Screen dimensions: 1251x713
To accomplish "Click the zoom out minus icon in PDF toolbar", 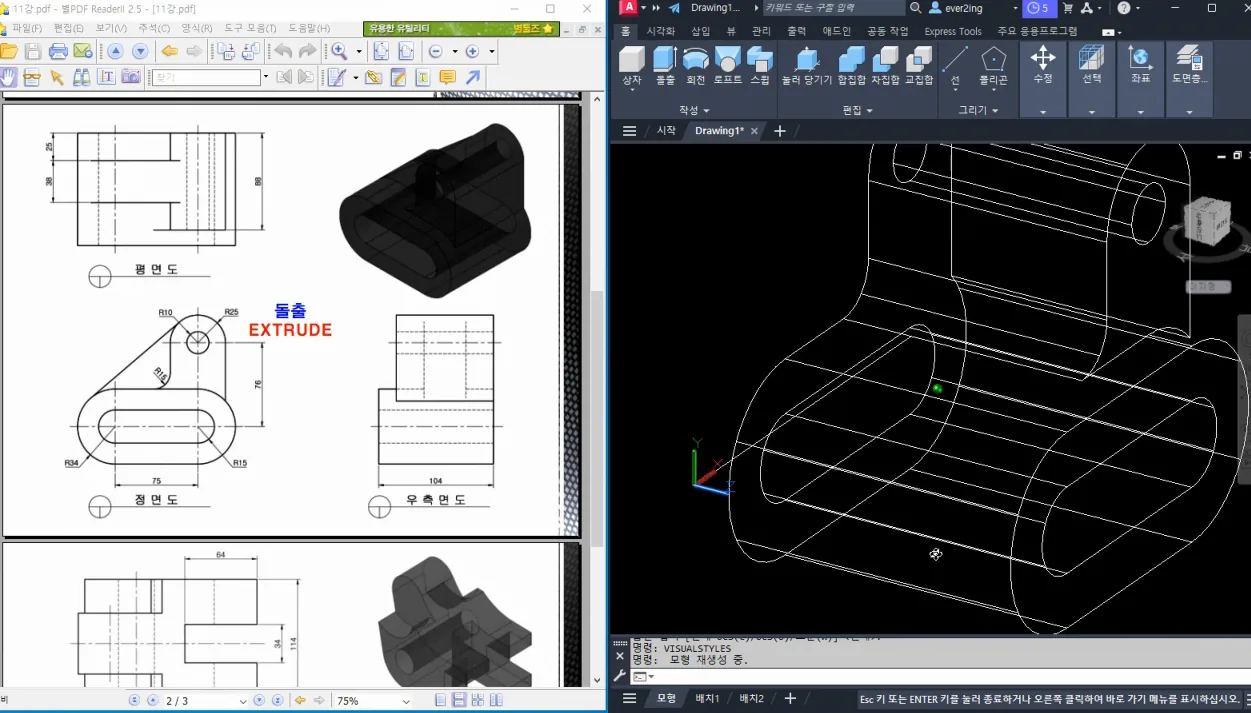I will [x=435, y=51].
